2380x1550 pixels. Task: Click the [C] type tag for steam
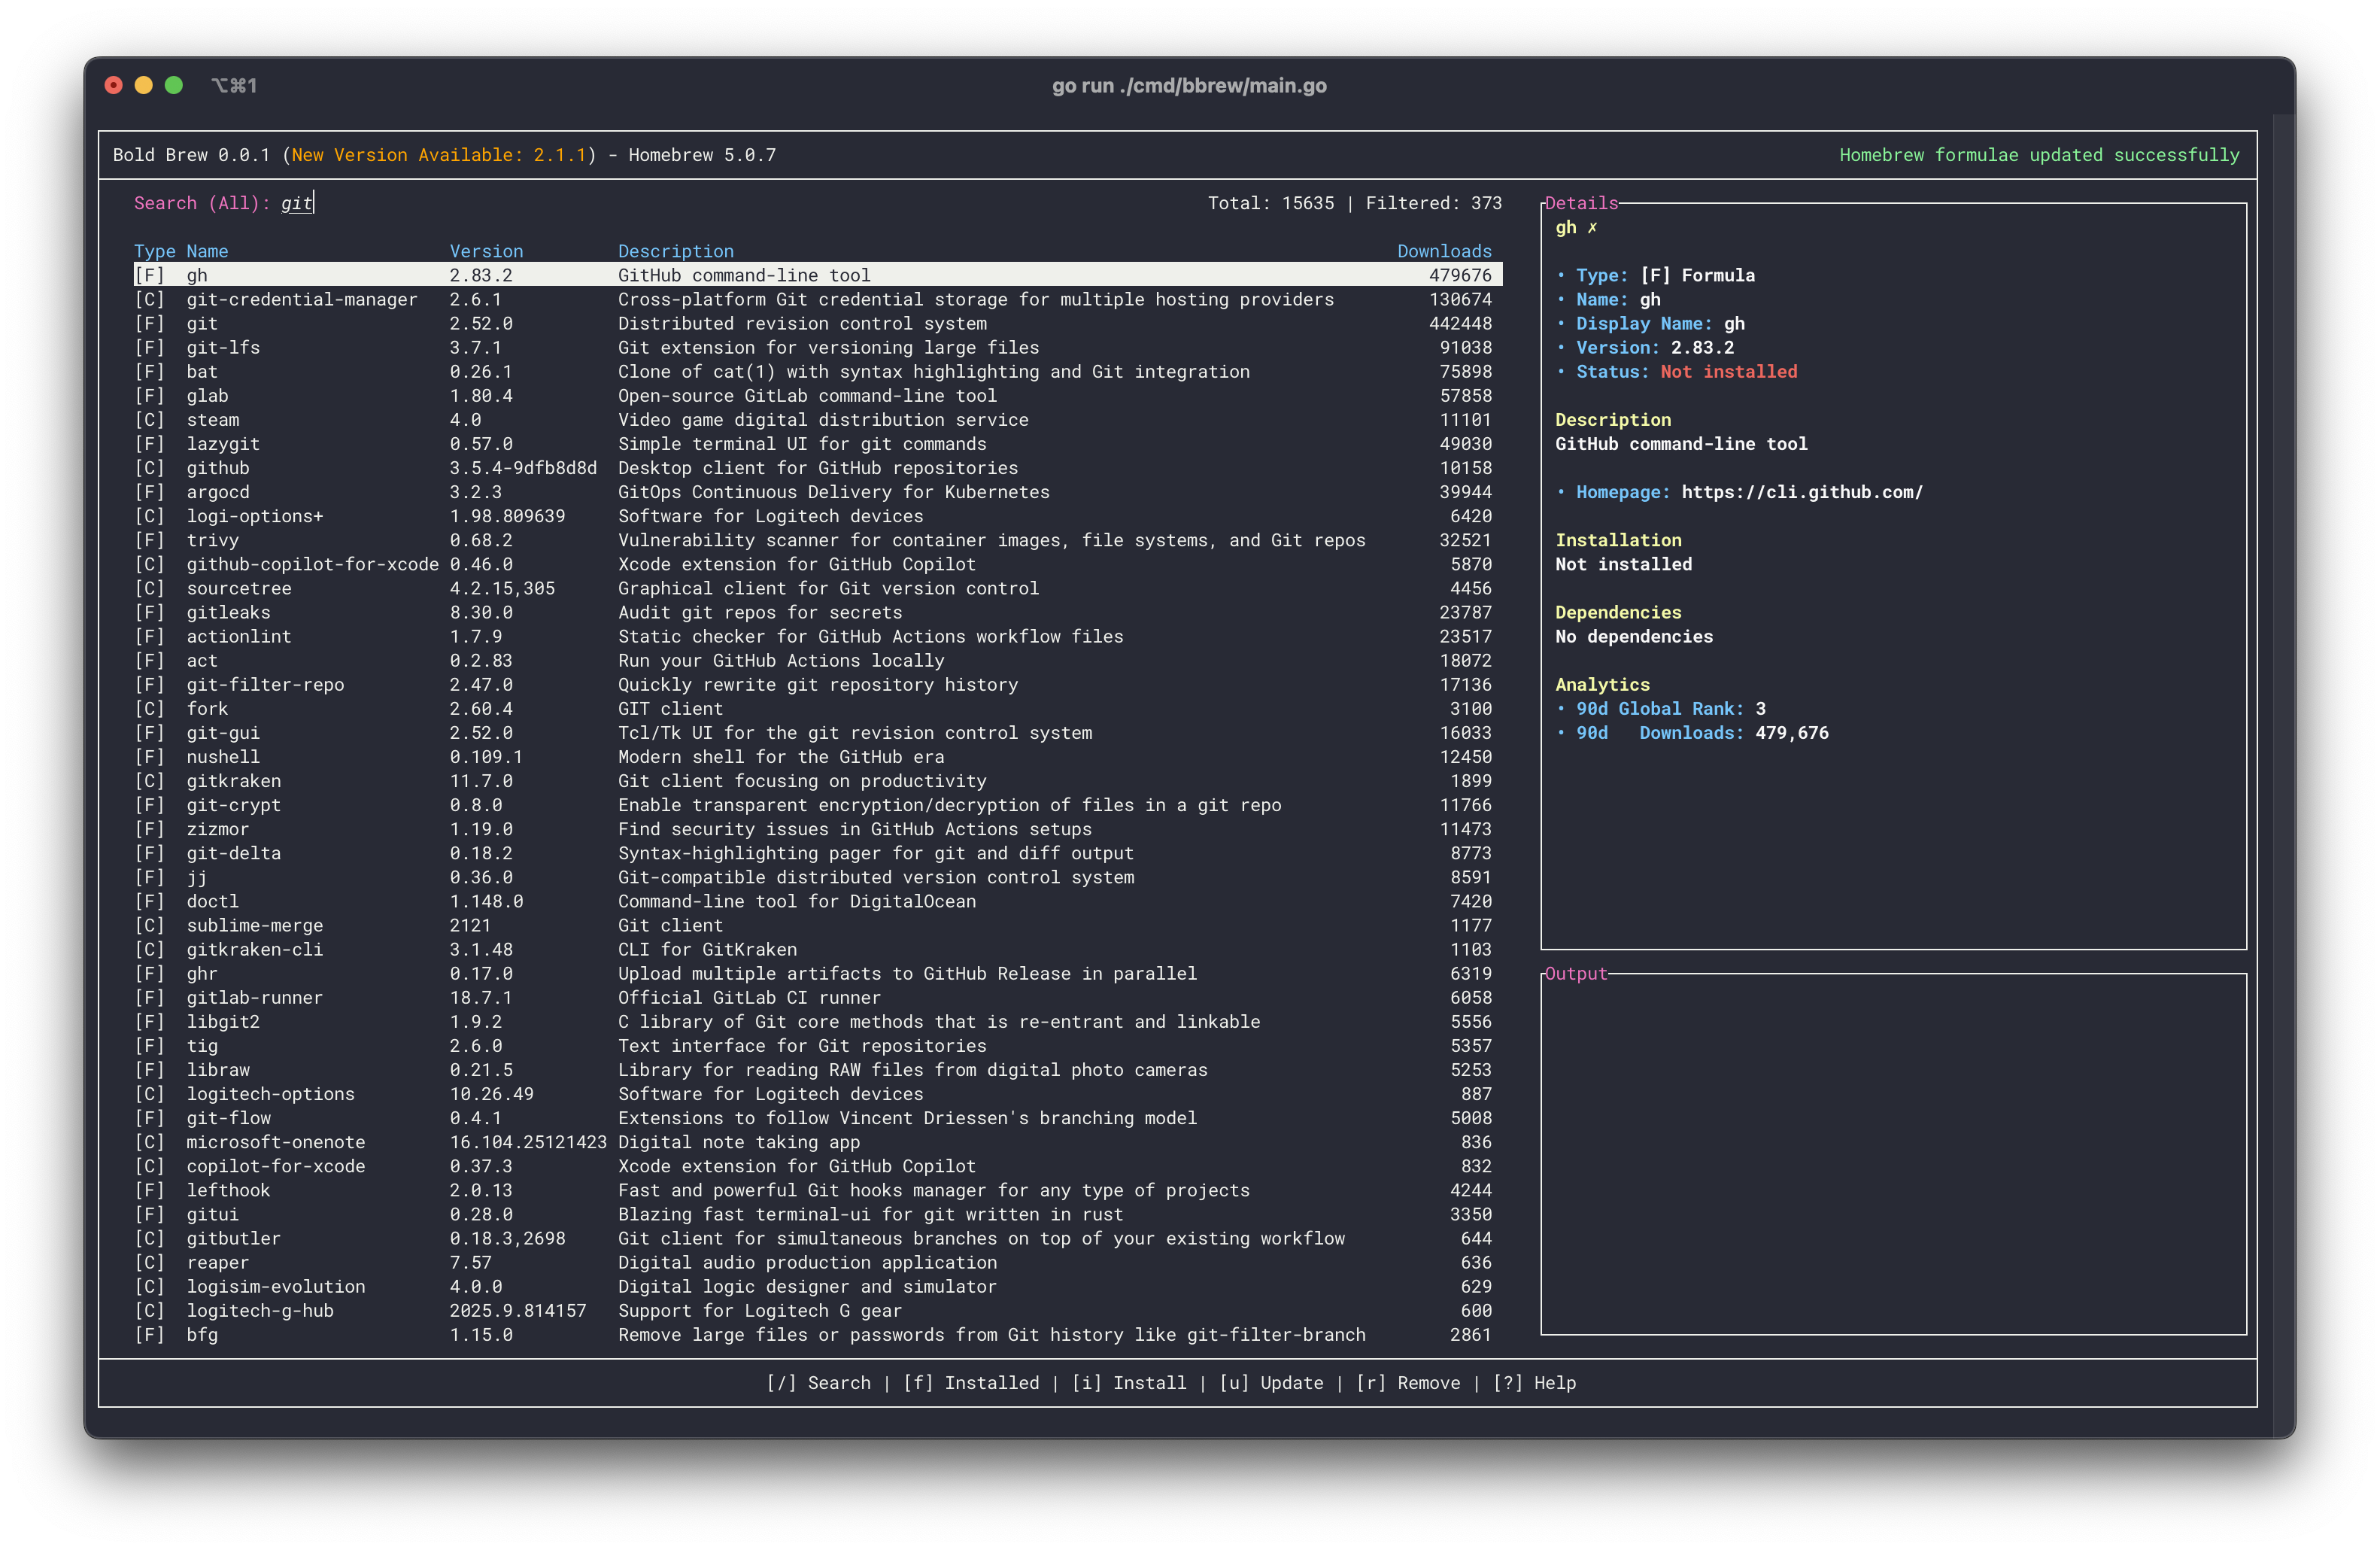[x=149, y=420]
